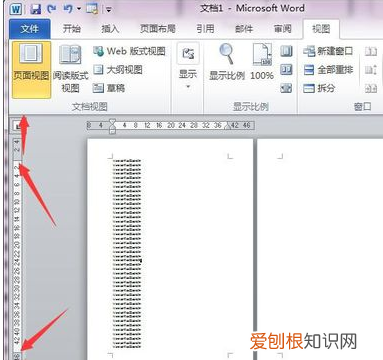
Task: Switch to Web 版式视图
Action: pyautogui.click(x=129, y=51)
